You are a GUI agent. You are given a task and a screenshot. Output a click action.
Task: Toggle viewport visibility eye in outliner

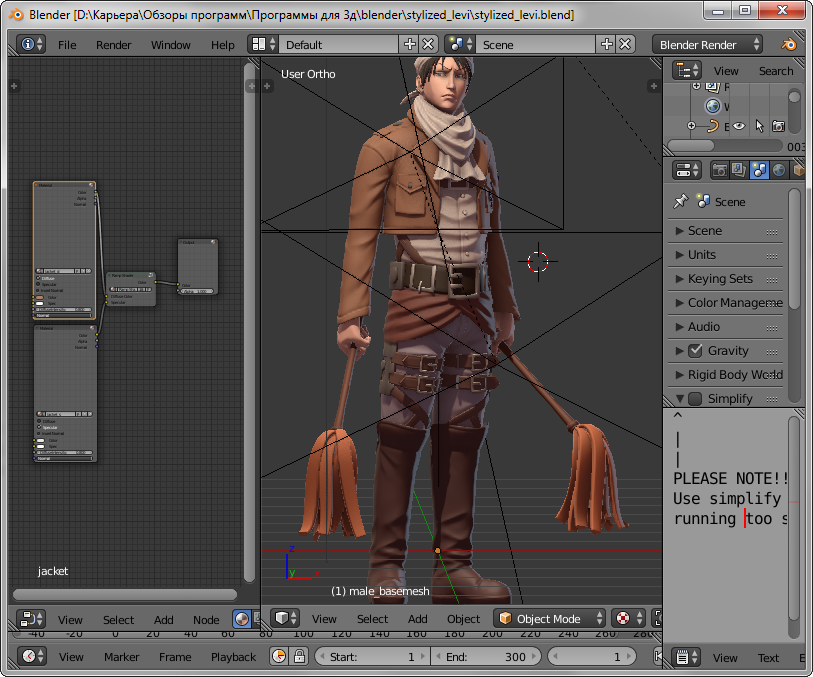coord(739,126)
